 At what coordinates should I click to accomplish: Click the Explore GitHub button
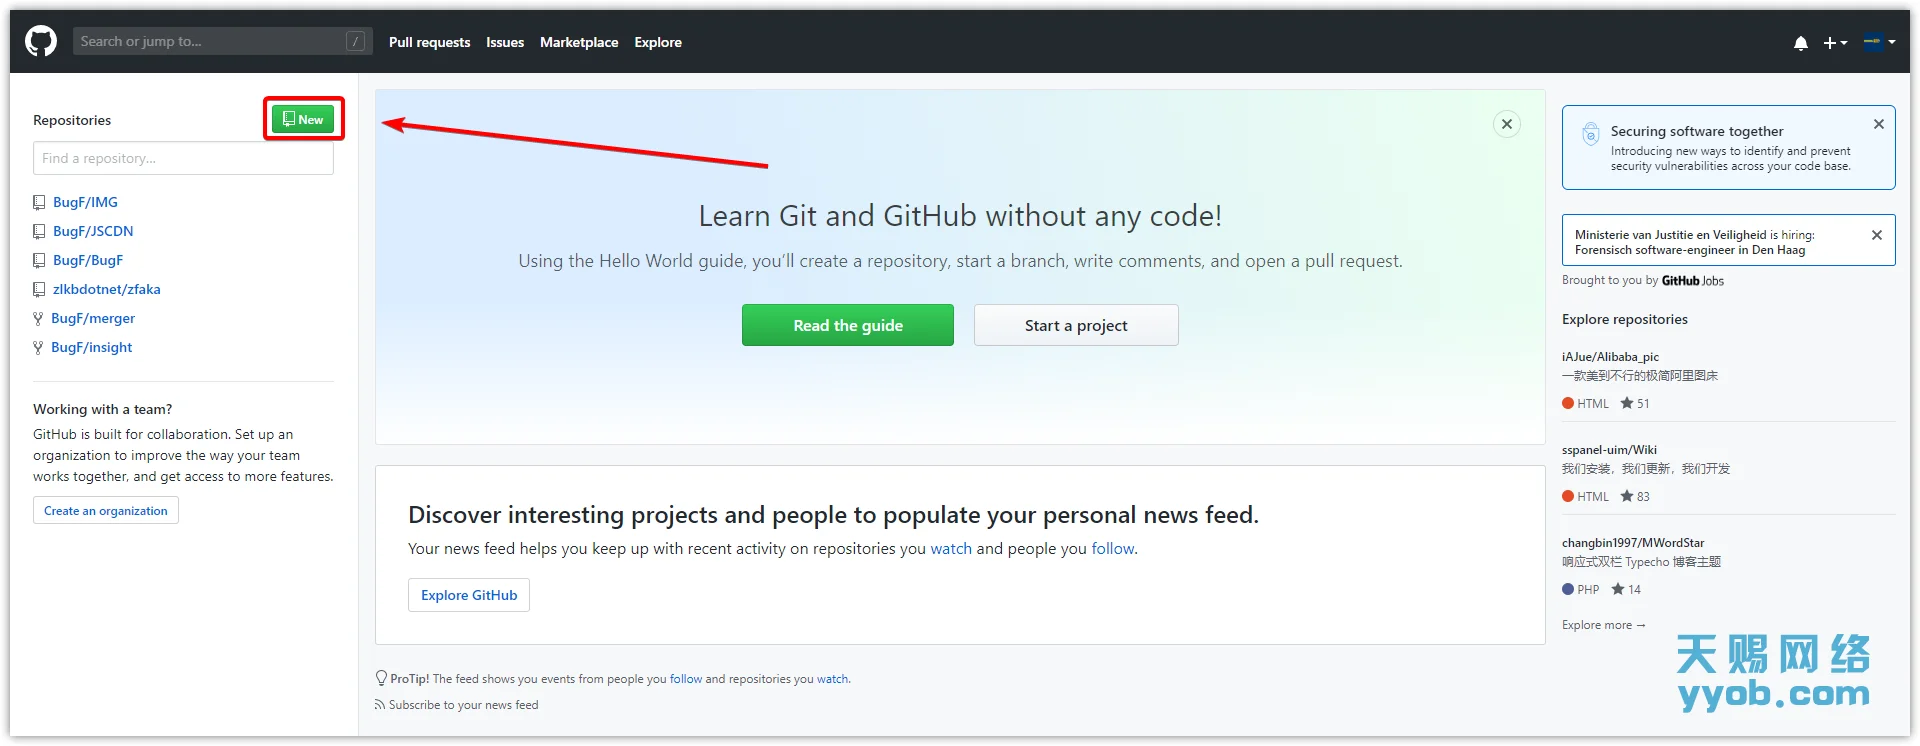point(469,595)
